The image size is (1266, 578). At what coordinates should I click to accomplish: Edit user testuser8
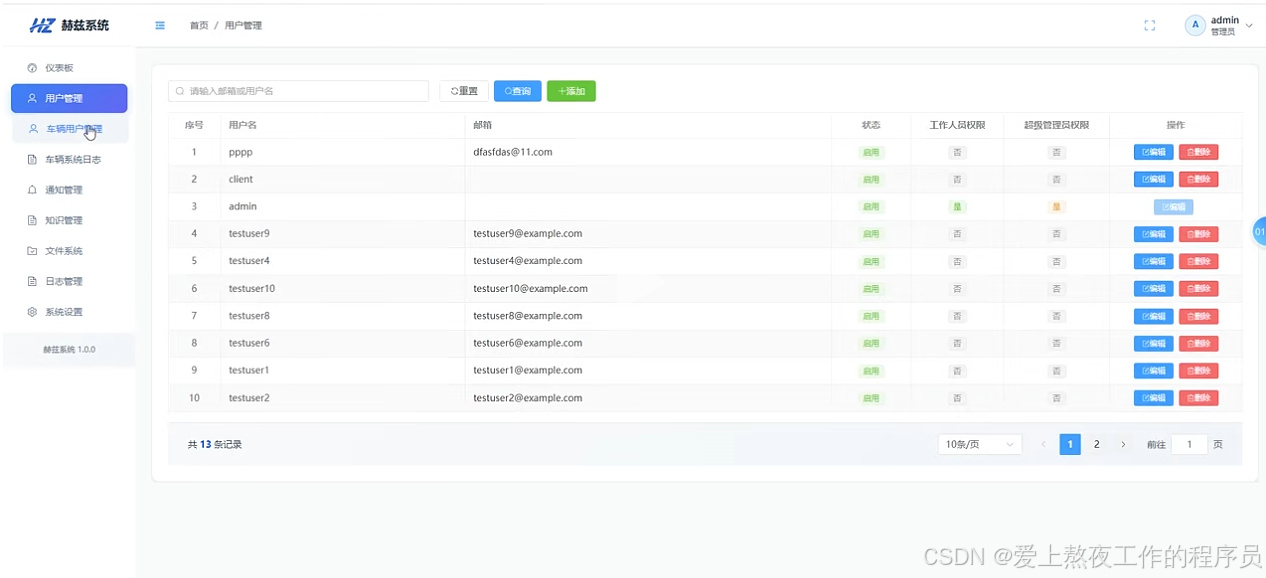pos(1153,316)
